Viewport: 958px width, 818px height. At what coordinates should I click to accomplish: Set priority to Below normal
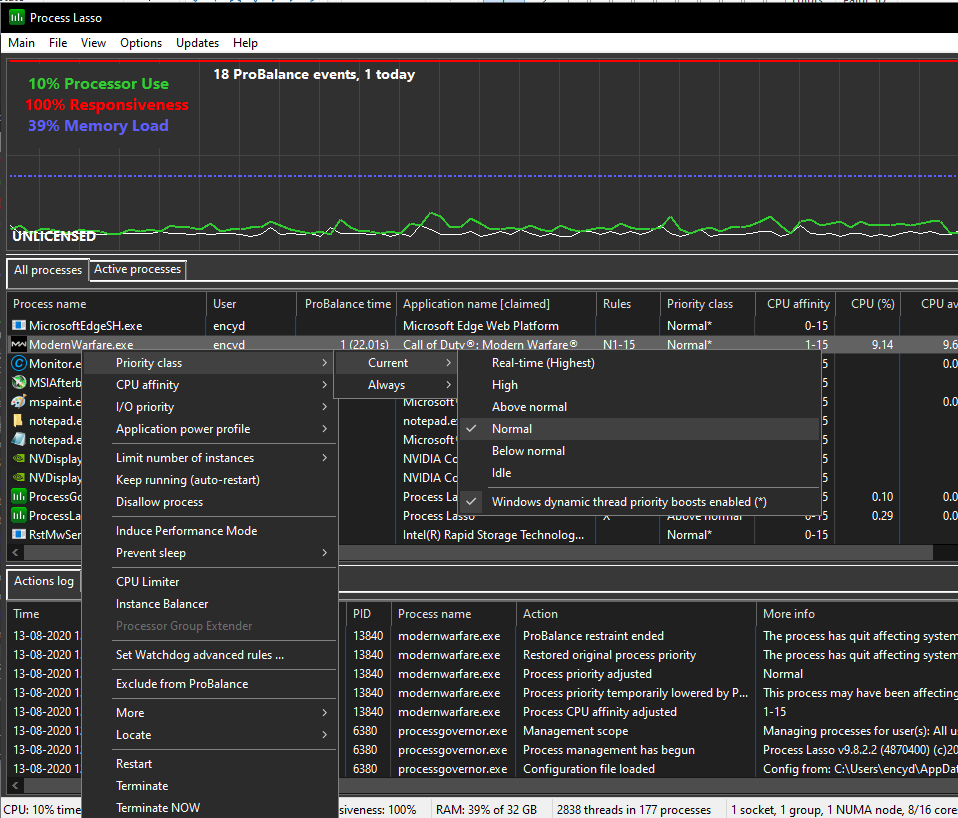point(638,451)
